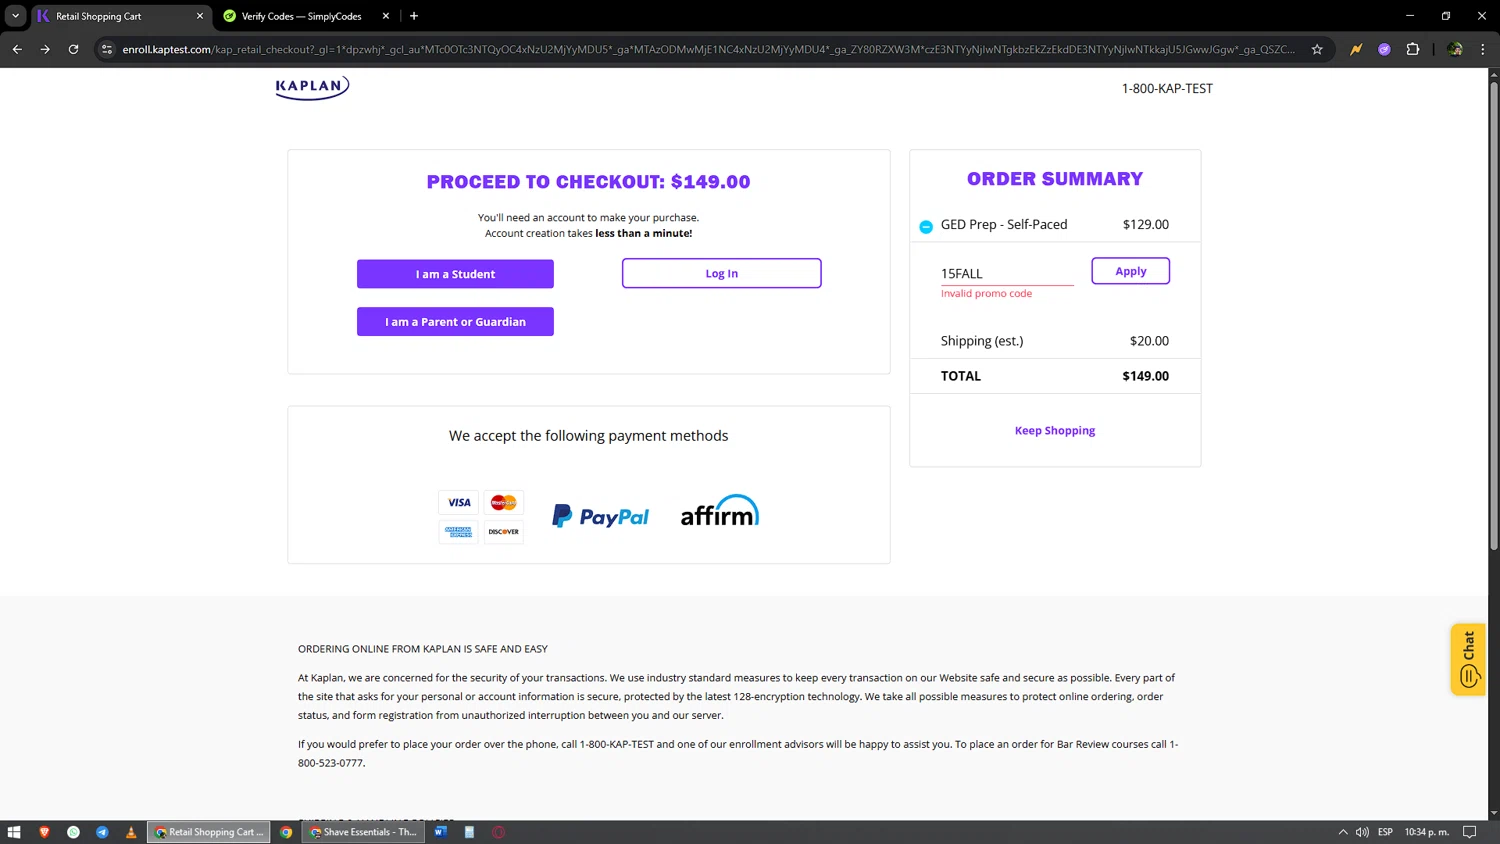
Task: Click the PayPal logo
Action: pos(601,516)
